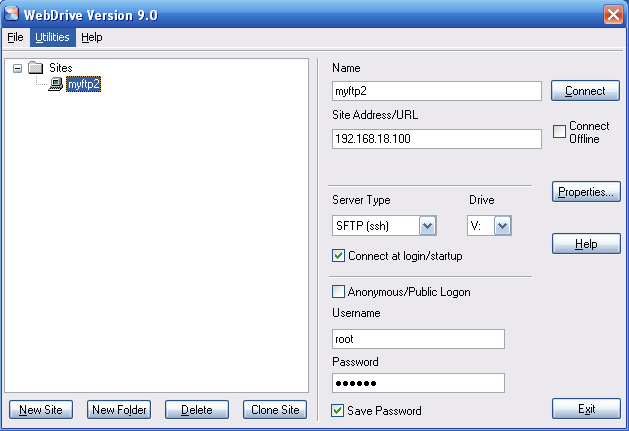Click the myftp2 site computer icon
Image resolution: width=629 pixels, height=431 pixels.
56,85
